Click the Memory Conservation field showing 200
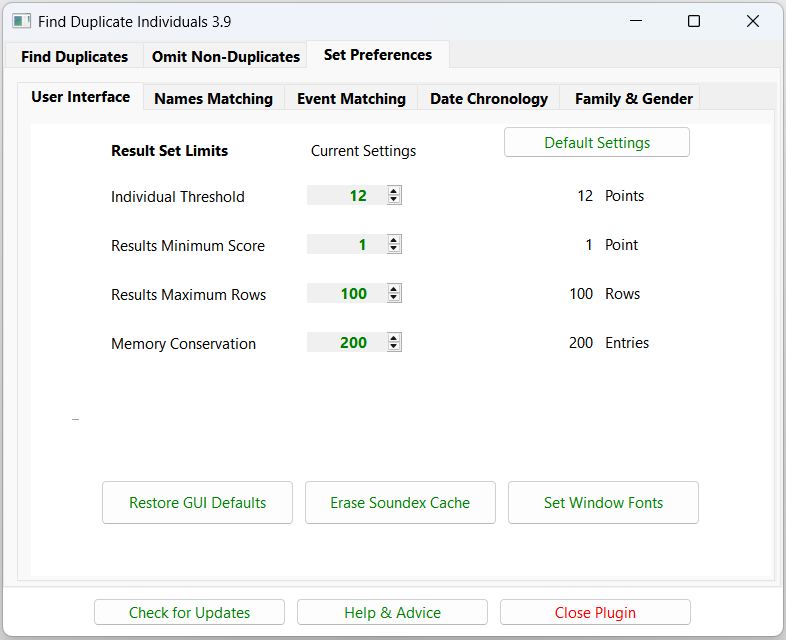This screenshot has height=640, width=786. pyautogui.click(x=347, y=343)
